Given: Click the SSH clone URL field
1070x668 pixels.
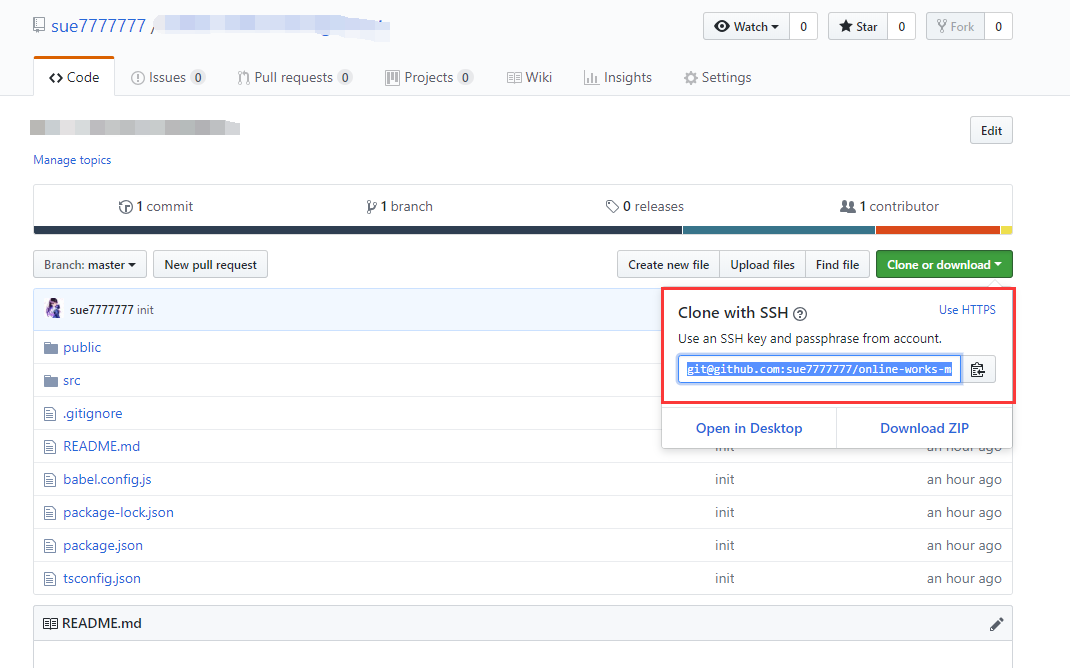Looking at the screenshot, I should (819, 369).
